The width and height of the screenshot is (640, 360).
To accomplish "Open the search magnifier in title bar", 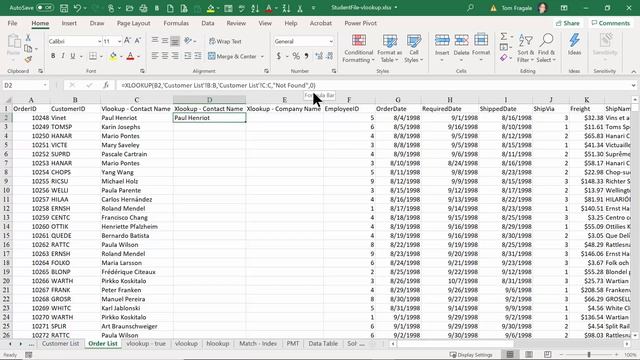I will point(470,7).
